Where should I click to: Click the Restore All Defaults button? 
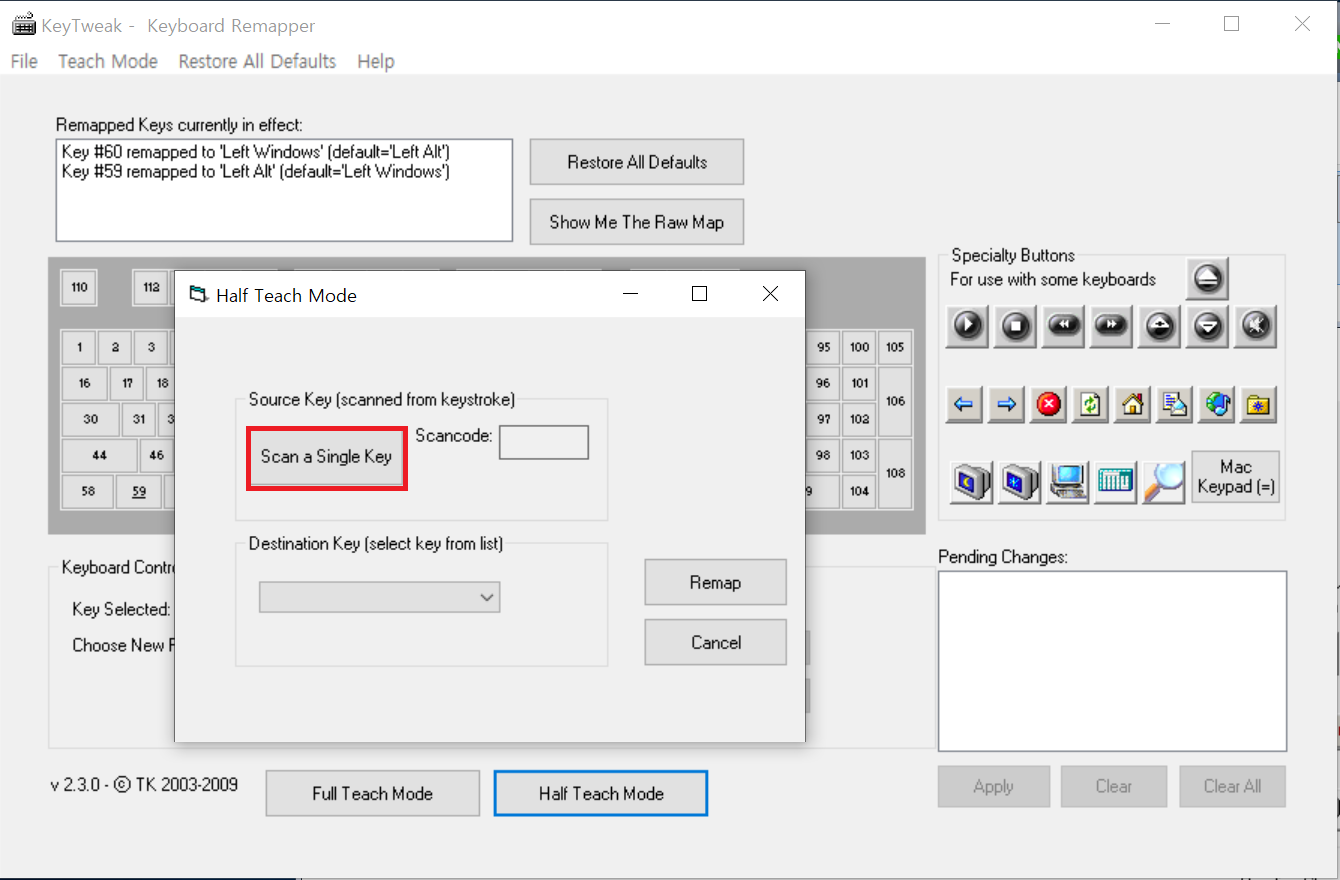pyautogui.click(x=637, y=162)
